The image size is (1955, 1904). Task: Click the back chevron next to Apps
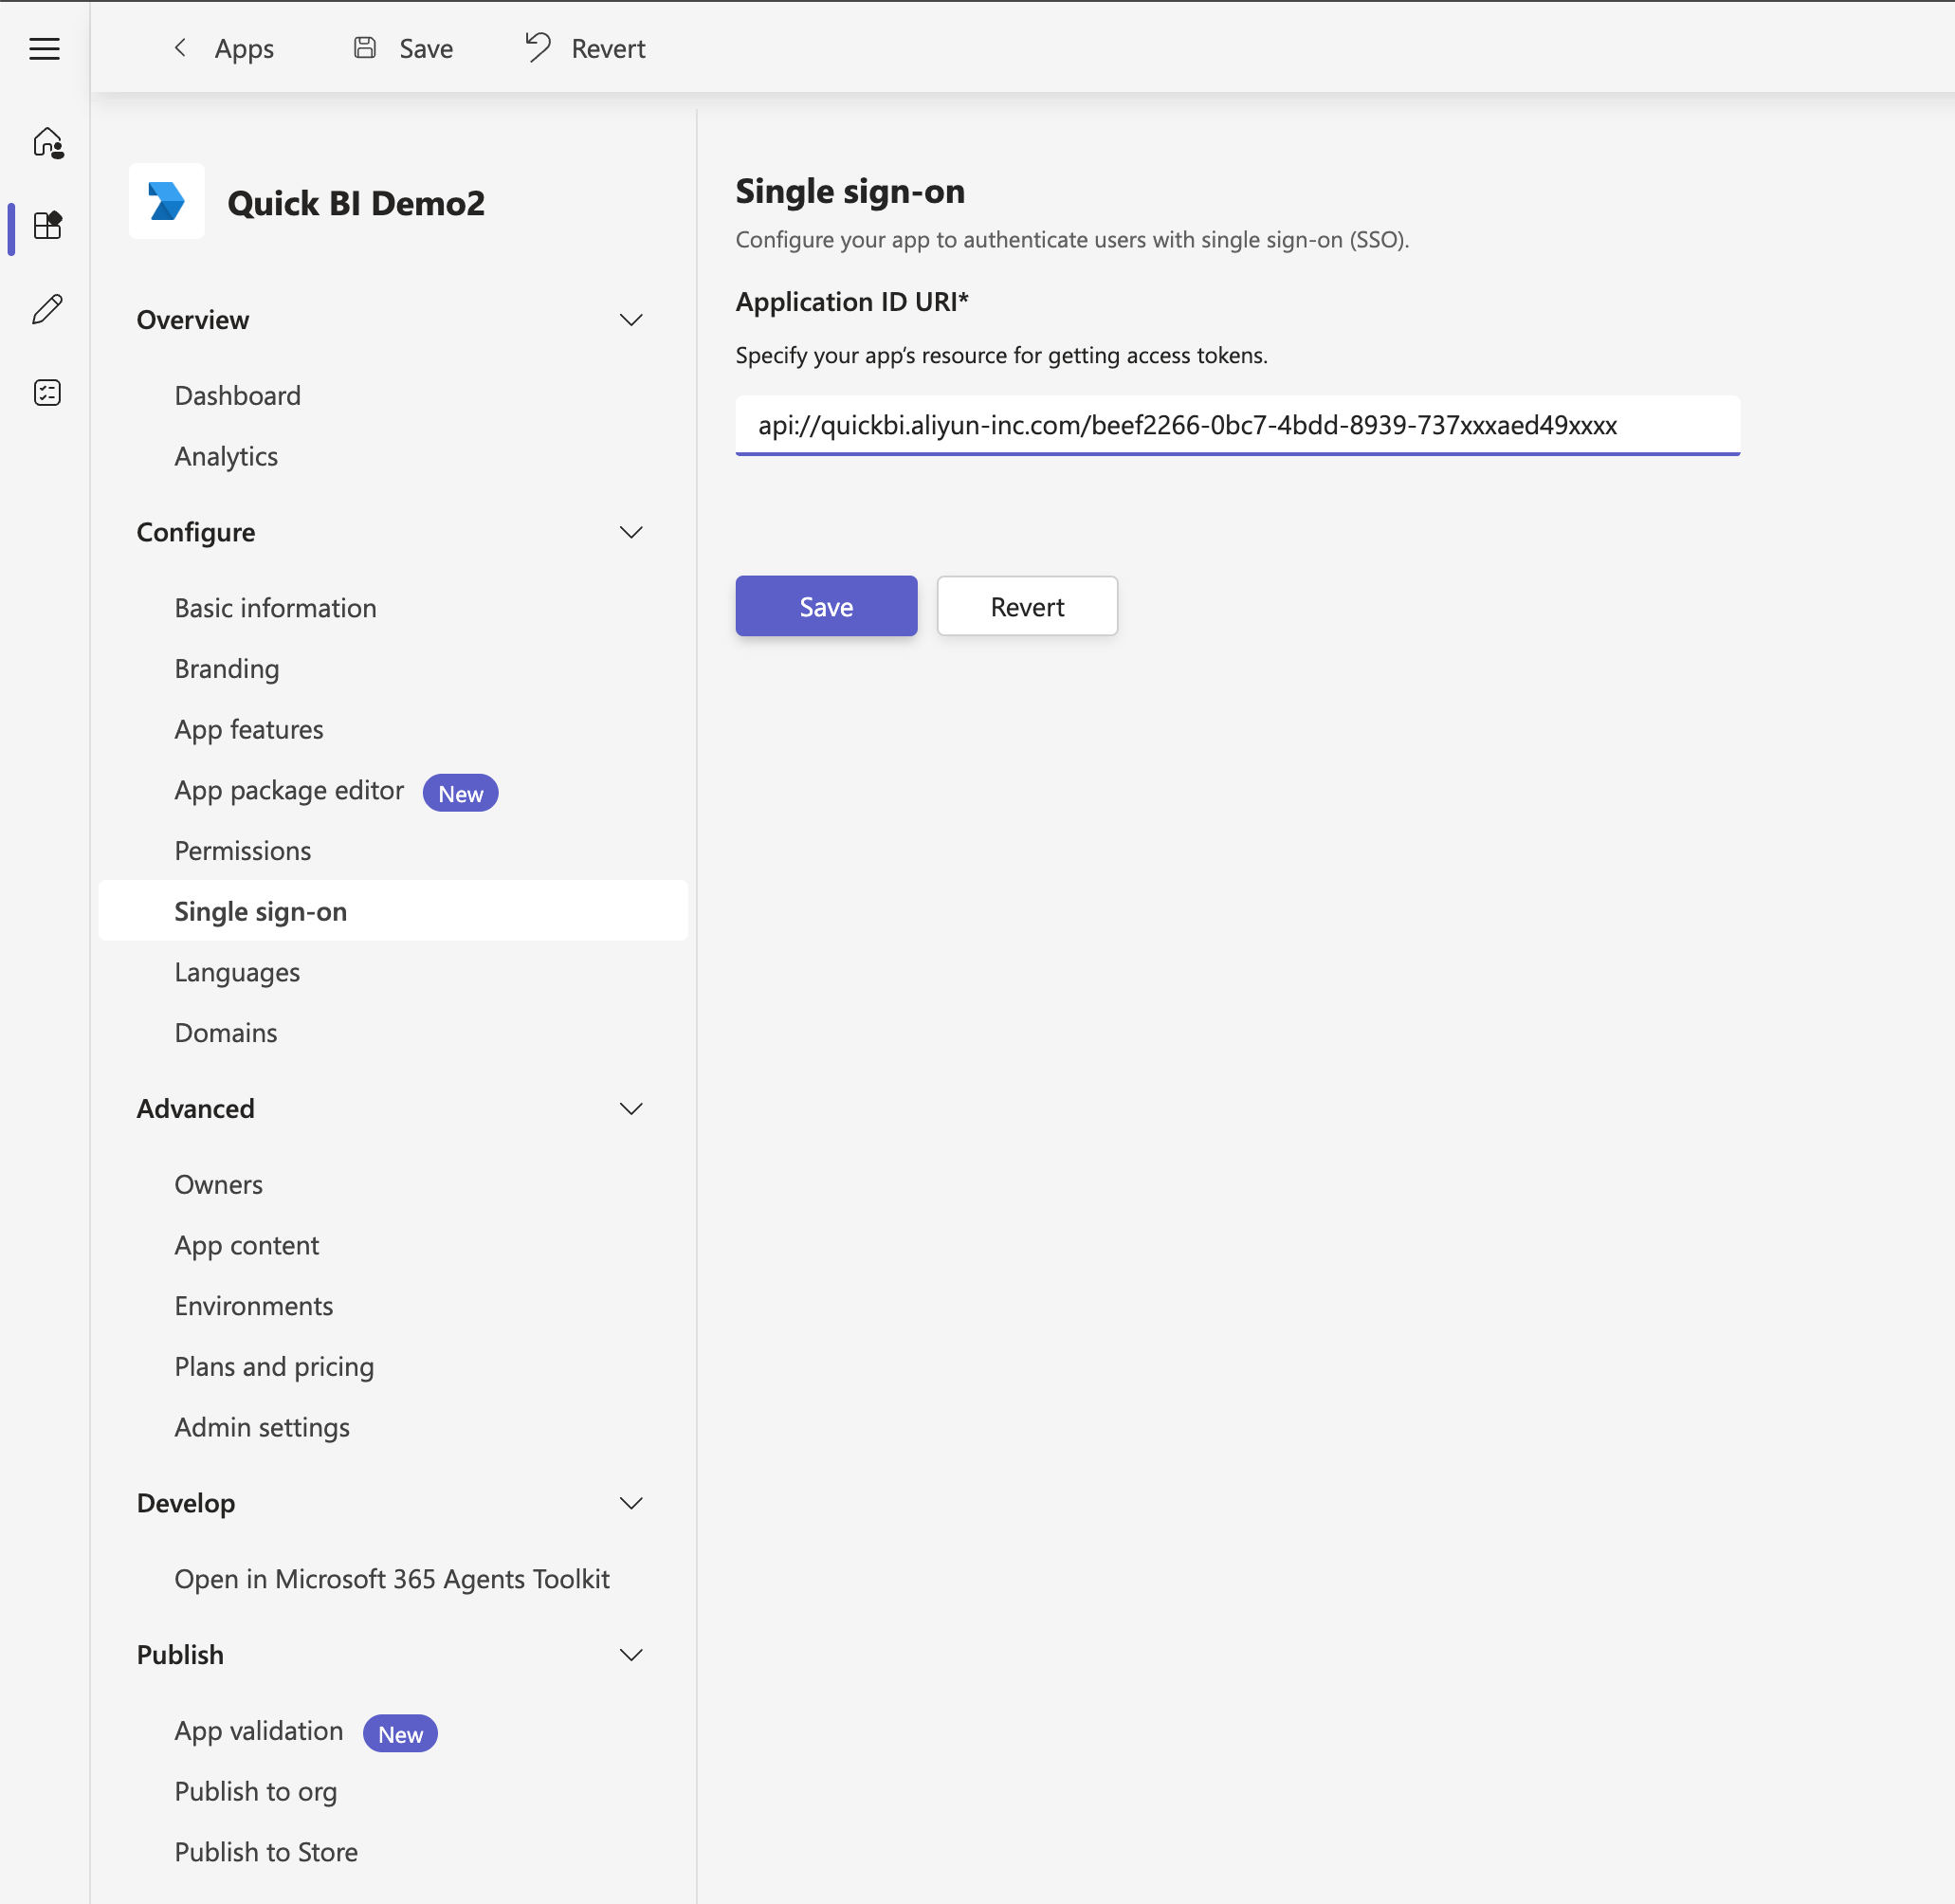tap(181, 48)
